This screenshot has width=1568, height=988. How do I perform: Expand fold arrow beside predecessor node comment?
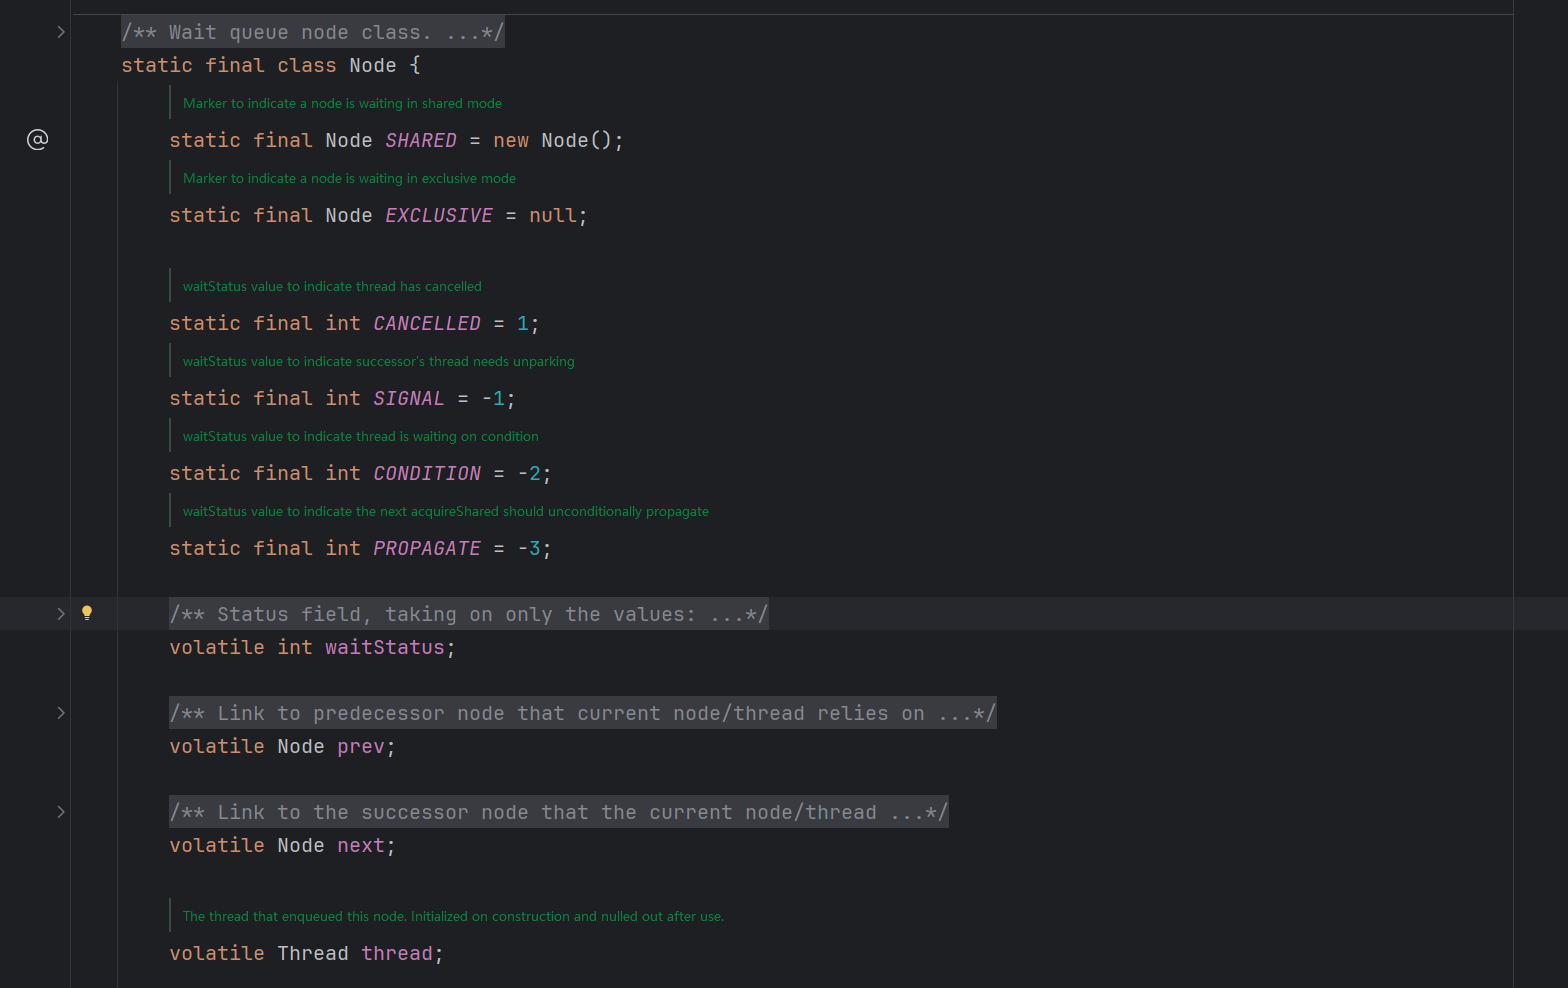point(61,713)
